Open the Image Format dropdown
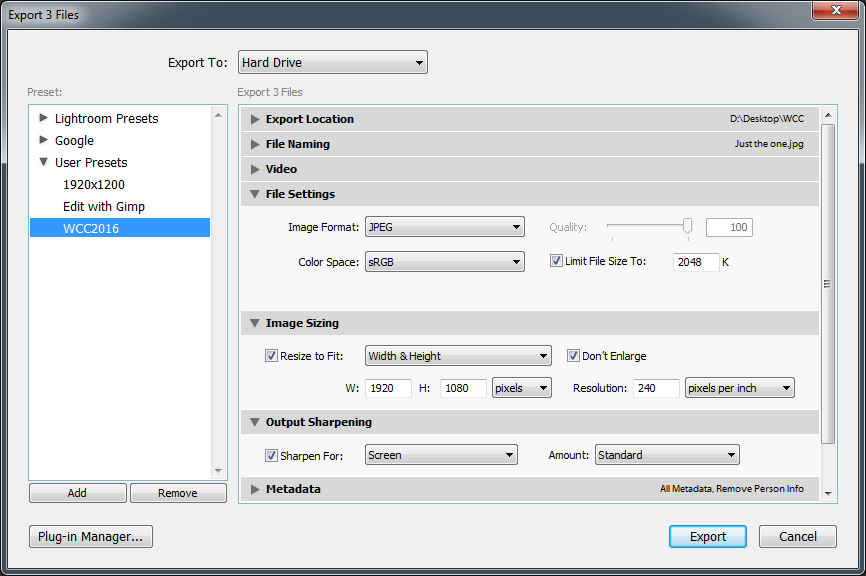Image resolution: width=866 pixels, height=576 pixels. (x=444, y=226)
